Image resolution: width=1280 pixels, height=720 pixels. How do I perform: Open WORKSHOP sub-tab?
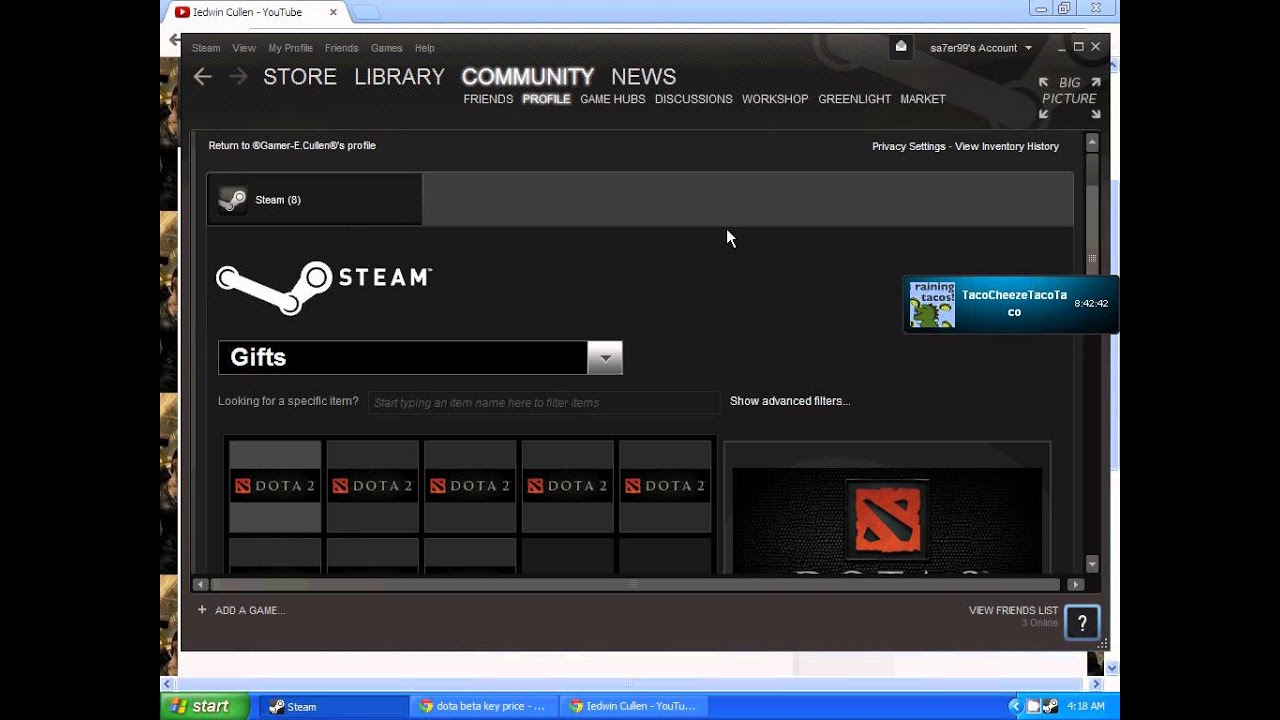coord(775,99)
